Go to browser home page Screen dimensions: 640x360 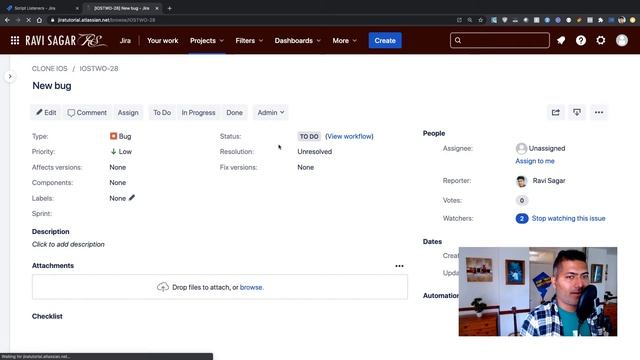(x=39, y=20)
